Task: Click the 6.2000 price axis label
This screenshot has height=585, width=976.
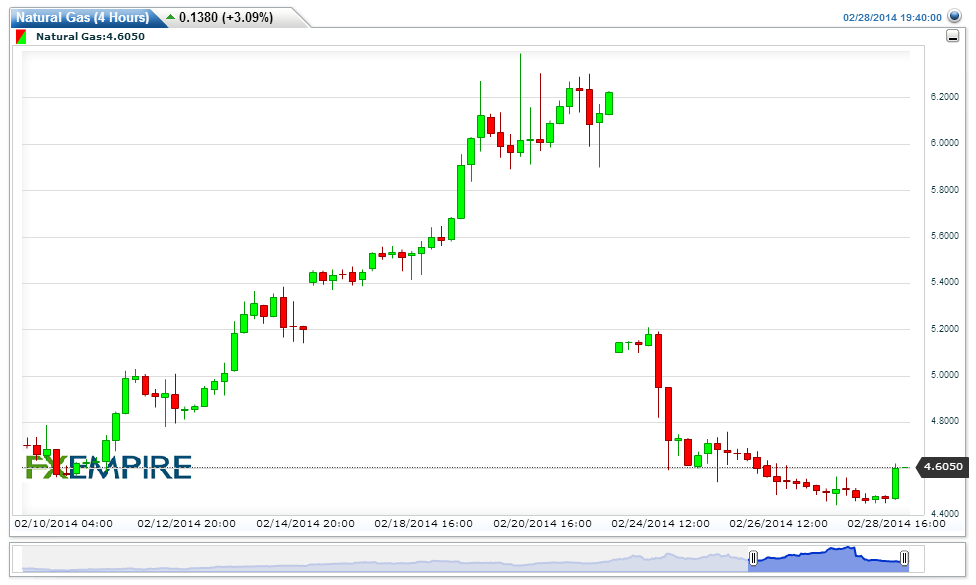Action: [944, 96]
